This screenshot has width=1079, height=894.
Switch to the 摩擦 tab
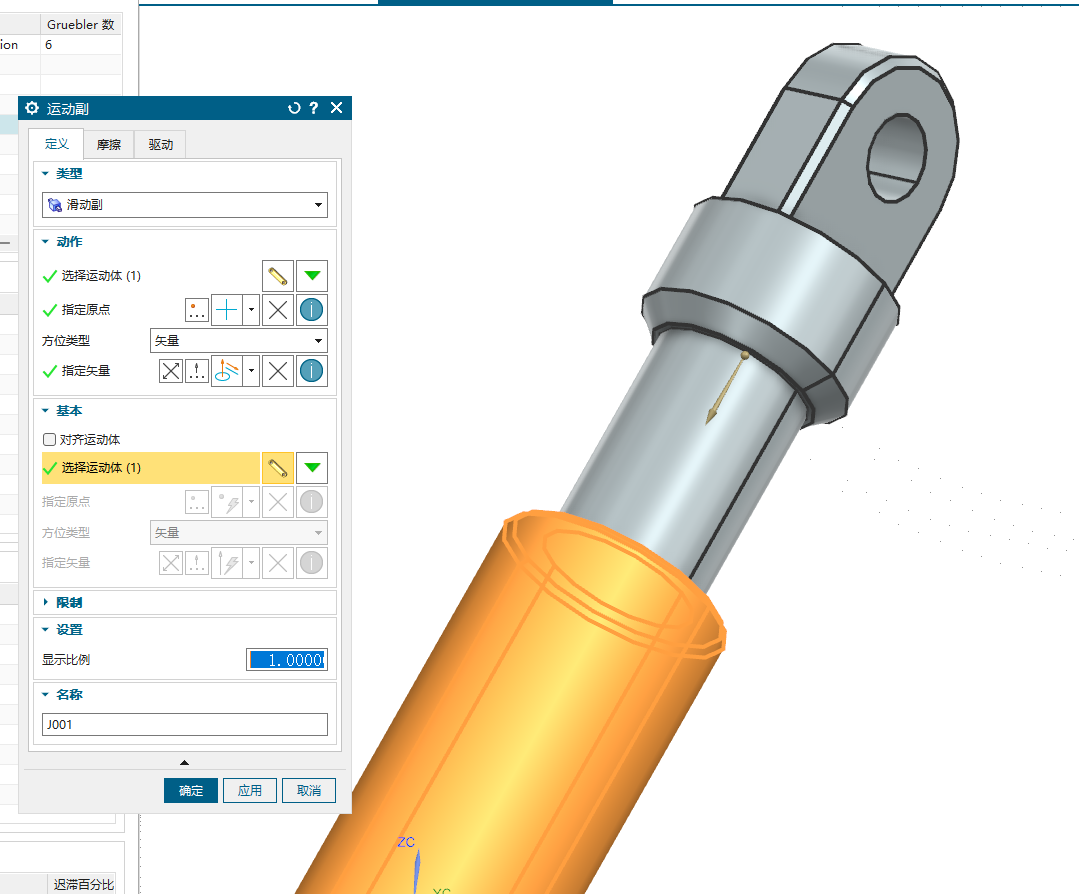tap(109, 145)
